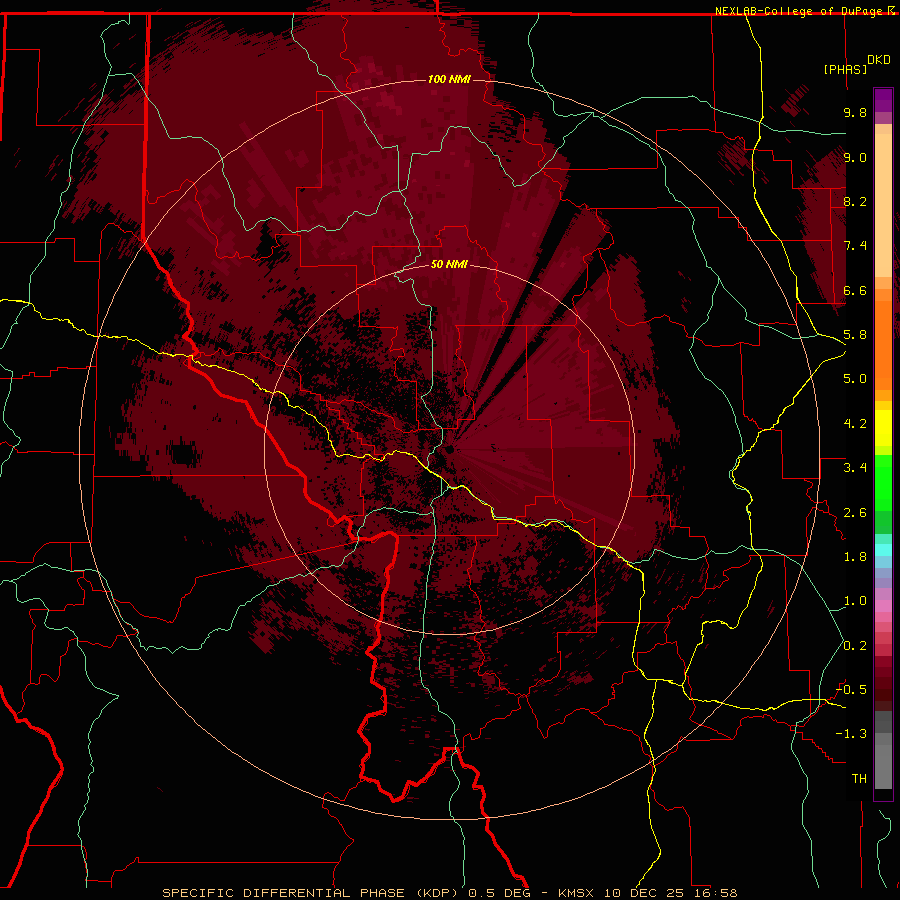Click the 6.6 value on the color scale

[x=855, y=290]
